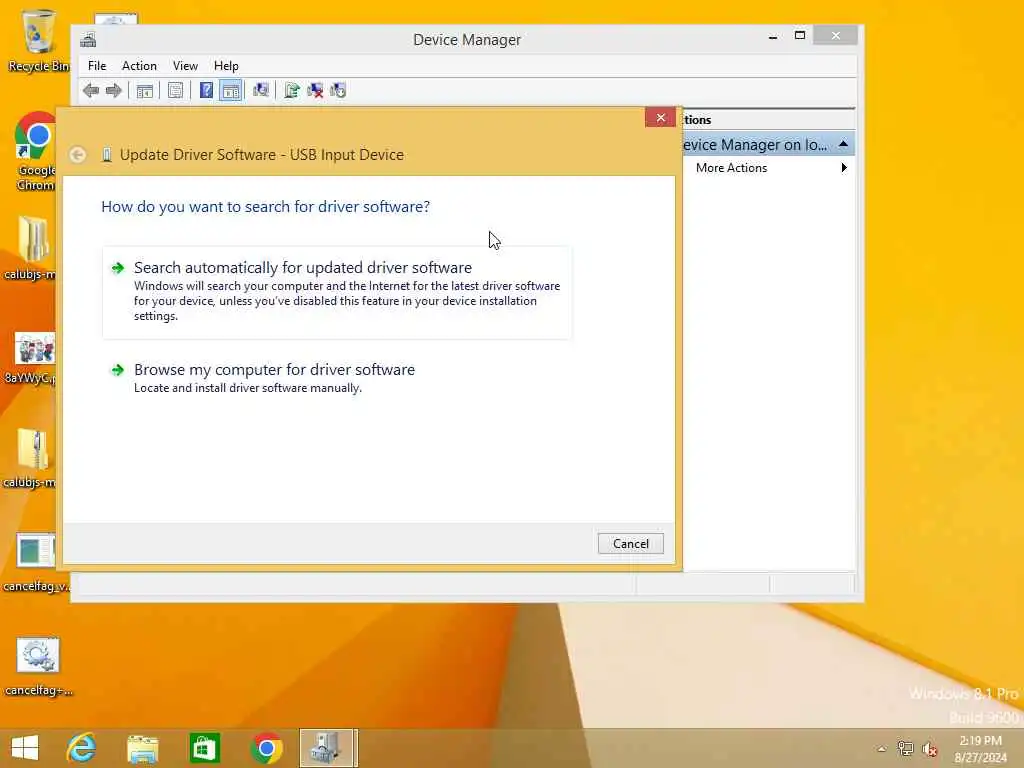Open the File menu
Screen dimensions: 1024x768
(x=97, y=66)
